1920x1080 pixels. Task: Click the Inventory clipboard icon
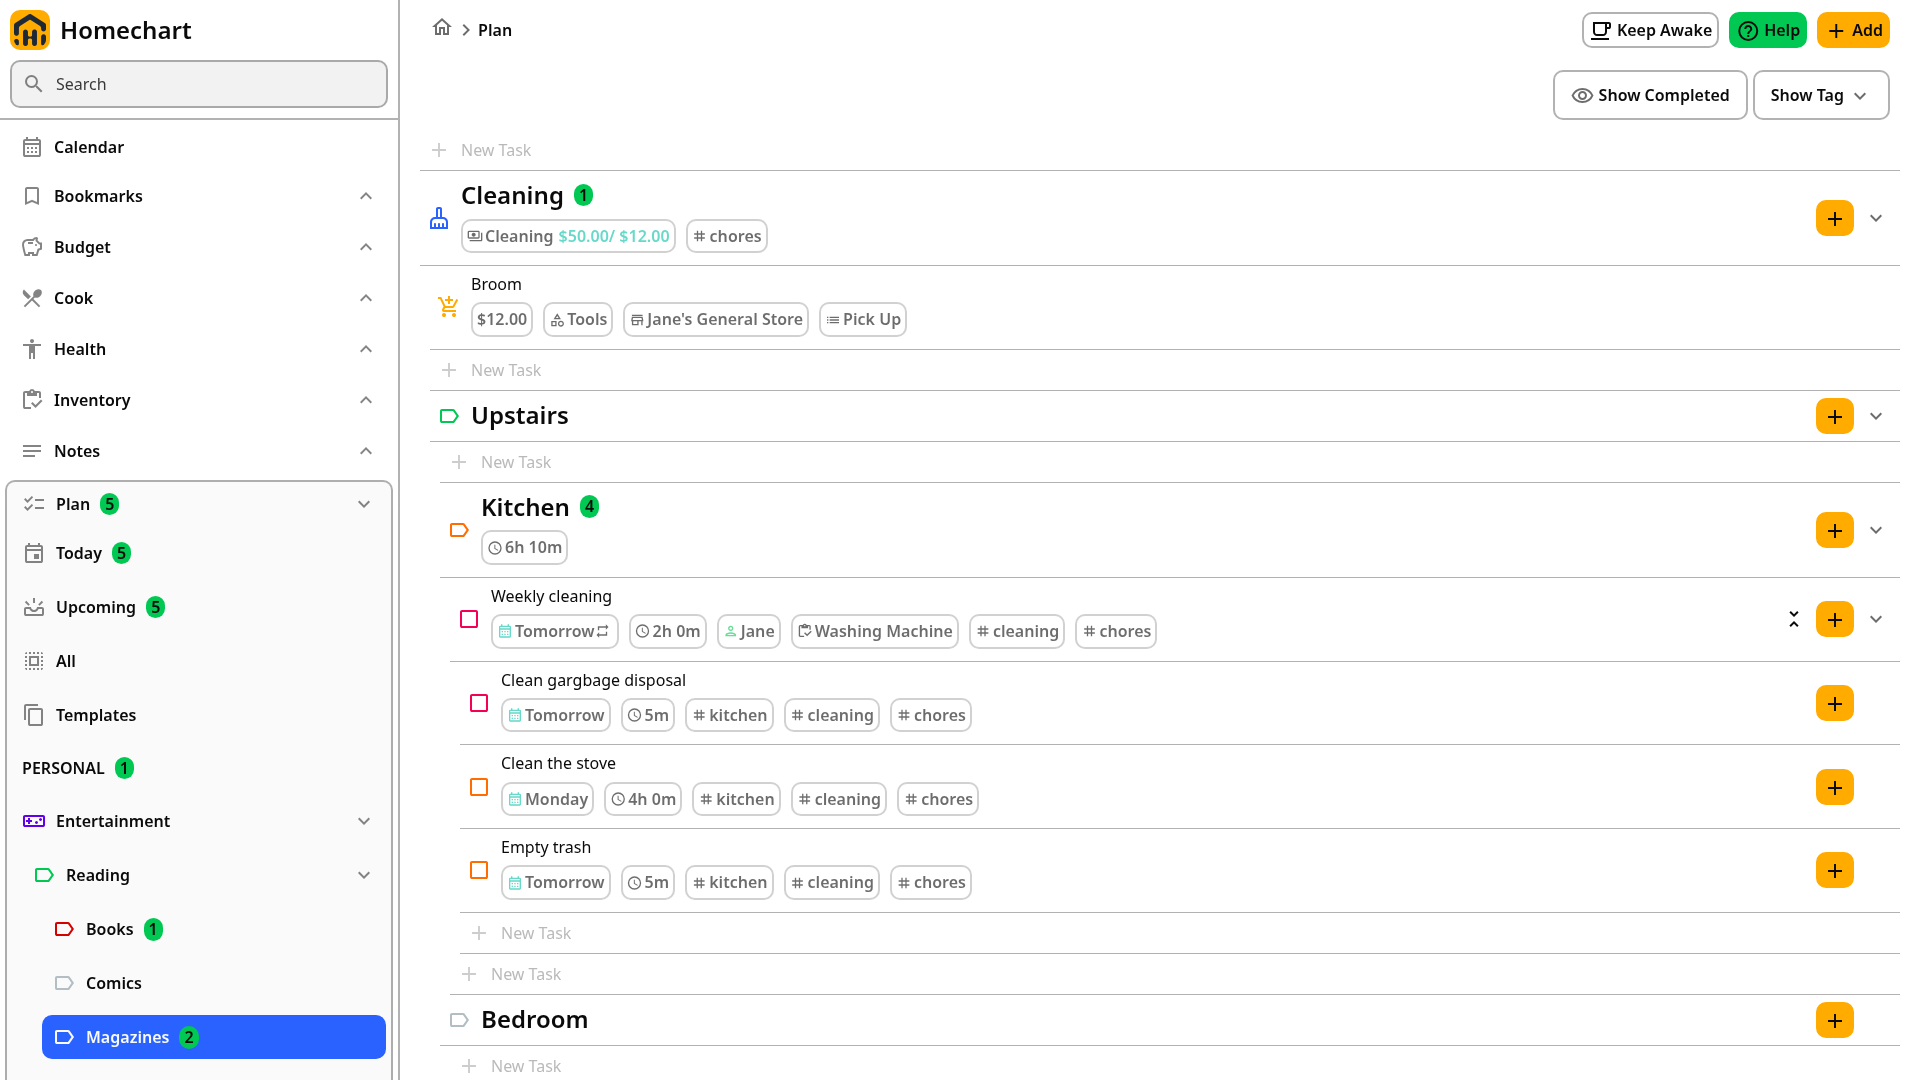coord(32,400)
